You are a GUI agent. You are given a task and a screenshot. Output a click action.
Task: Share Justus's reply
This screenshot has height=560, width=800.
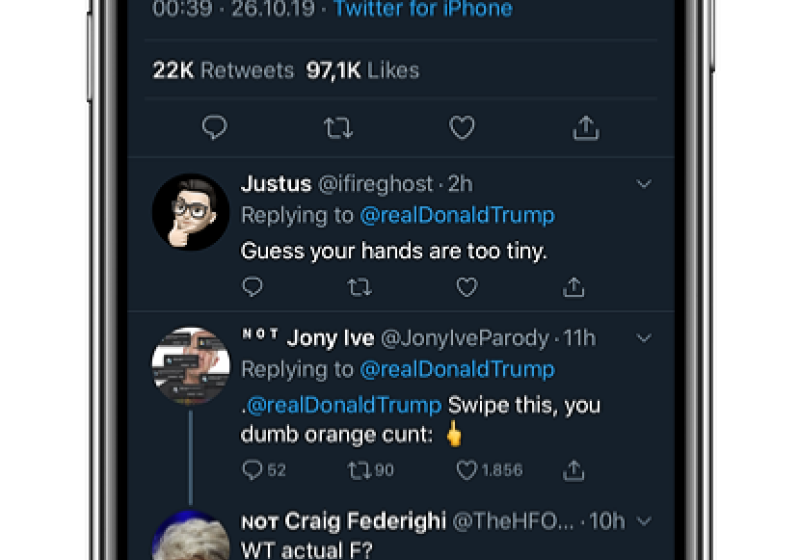(x=574, y=288)
